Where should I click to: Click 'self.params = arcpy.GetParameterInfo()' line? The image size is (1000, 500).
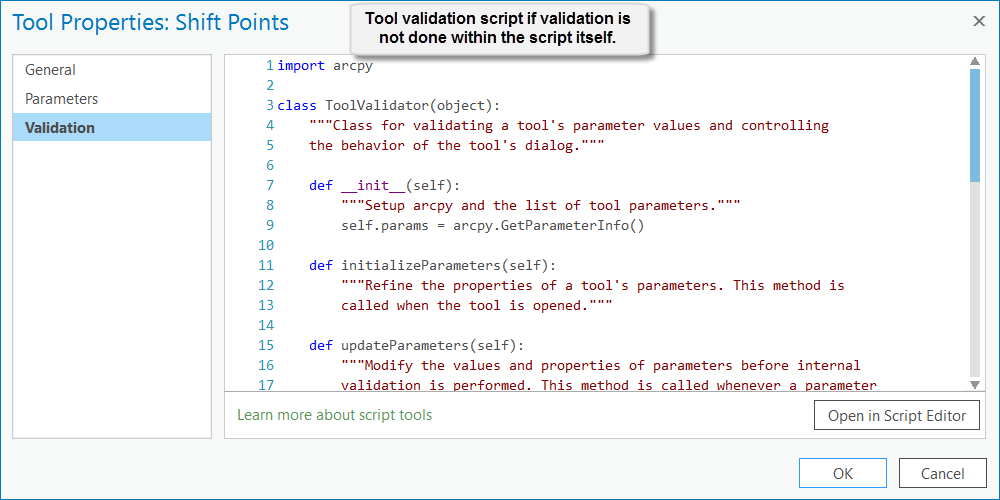[x=492, y=226]
